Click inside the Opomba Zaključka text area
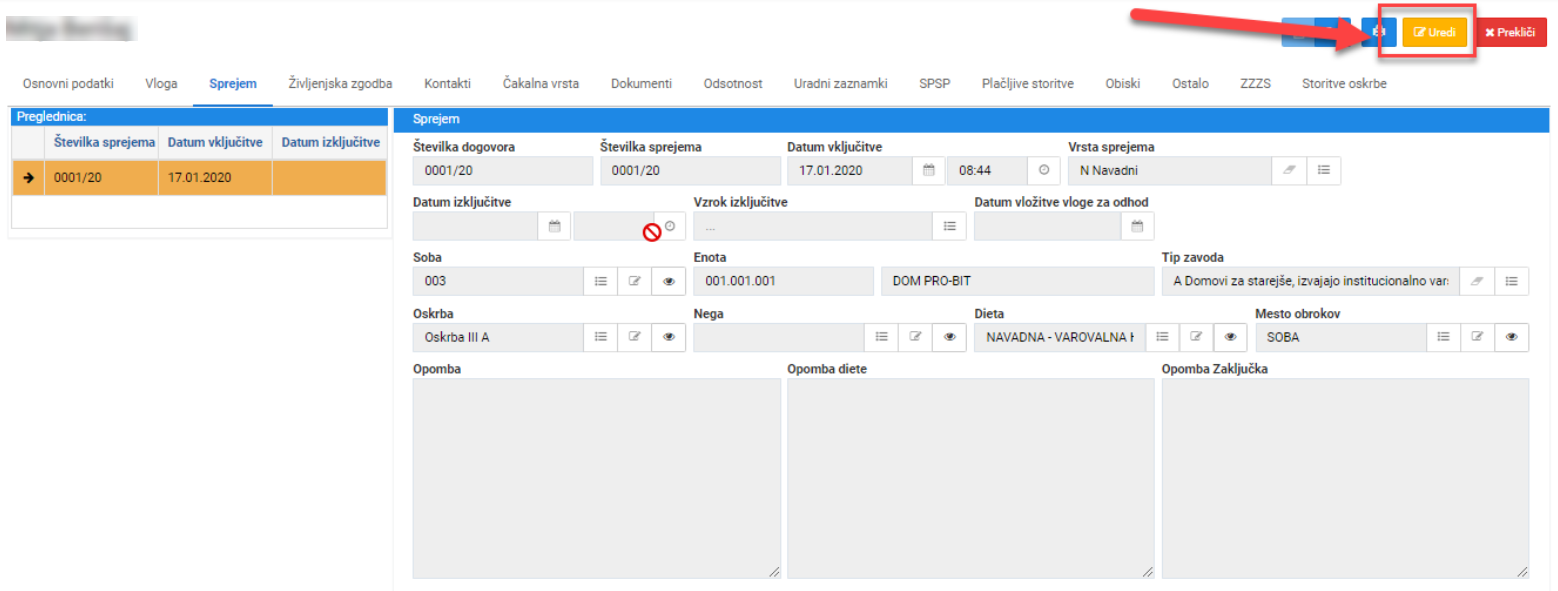This screenshot has height=591, width=1558. [1346, 478]
